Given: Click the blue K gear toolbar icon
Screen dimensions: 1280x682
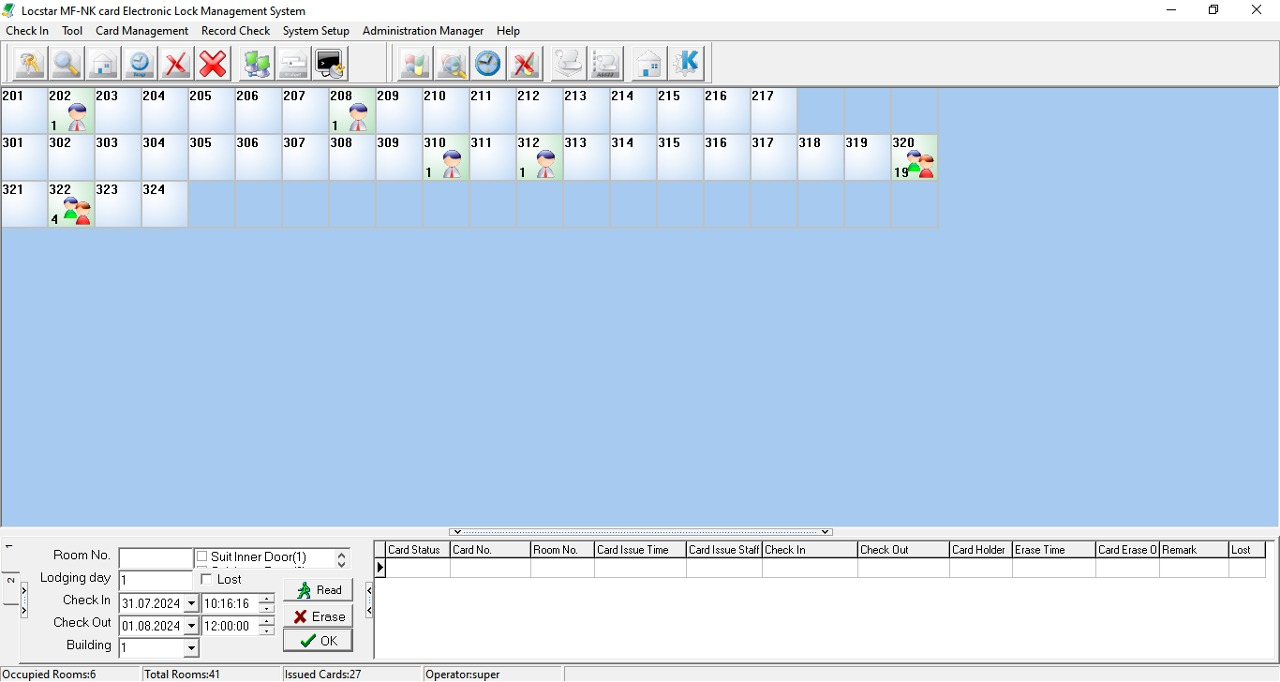Looking at the screenshot, I should pyautogui.click(x=686, y=64).
